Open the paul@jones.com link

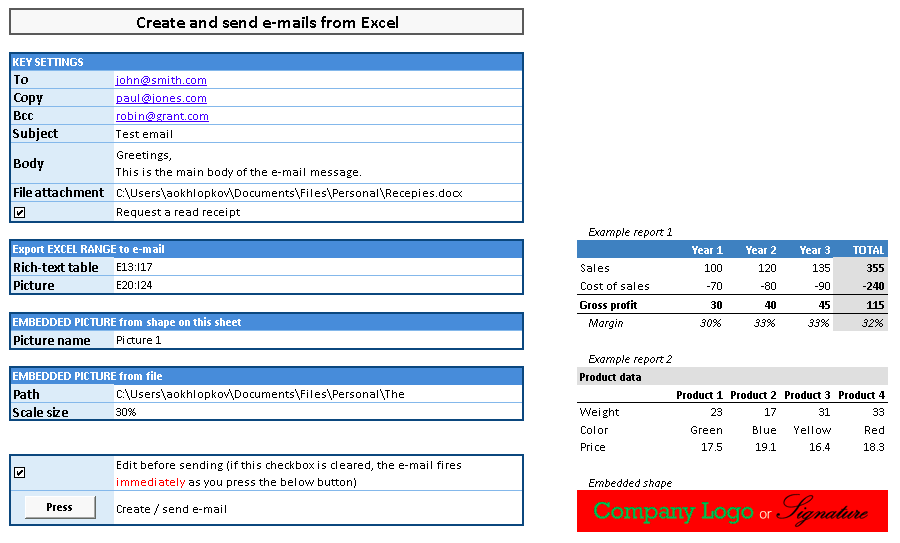pos(161,98)
